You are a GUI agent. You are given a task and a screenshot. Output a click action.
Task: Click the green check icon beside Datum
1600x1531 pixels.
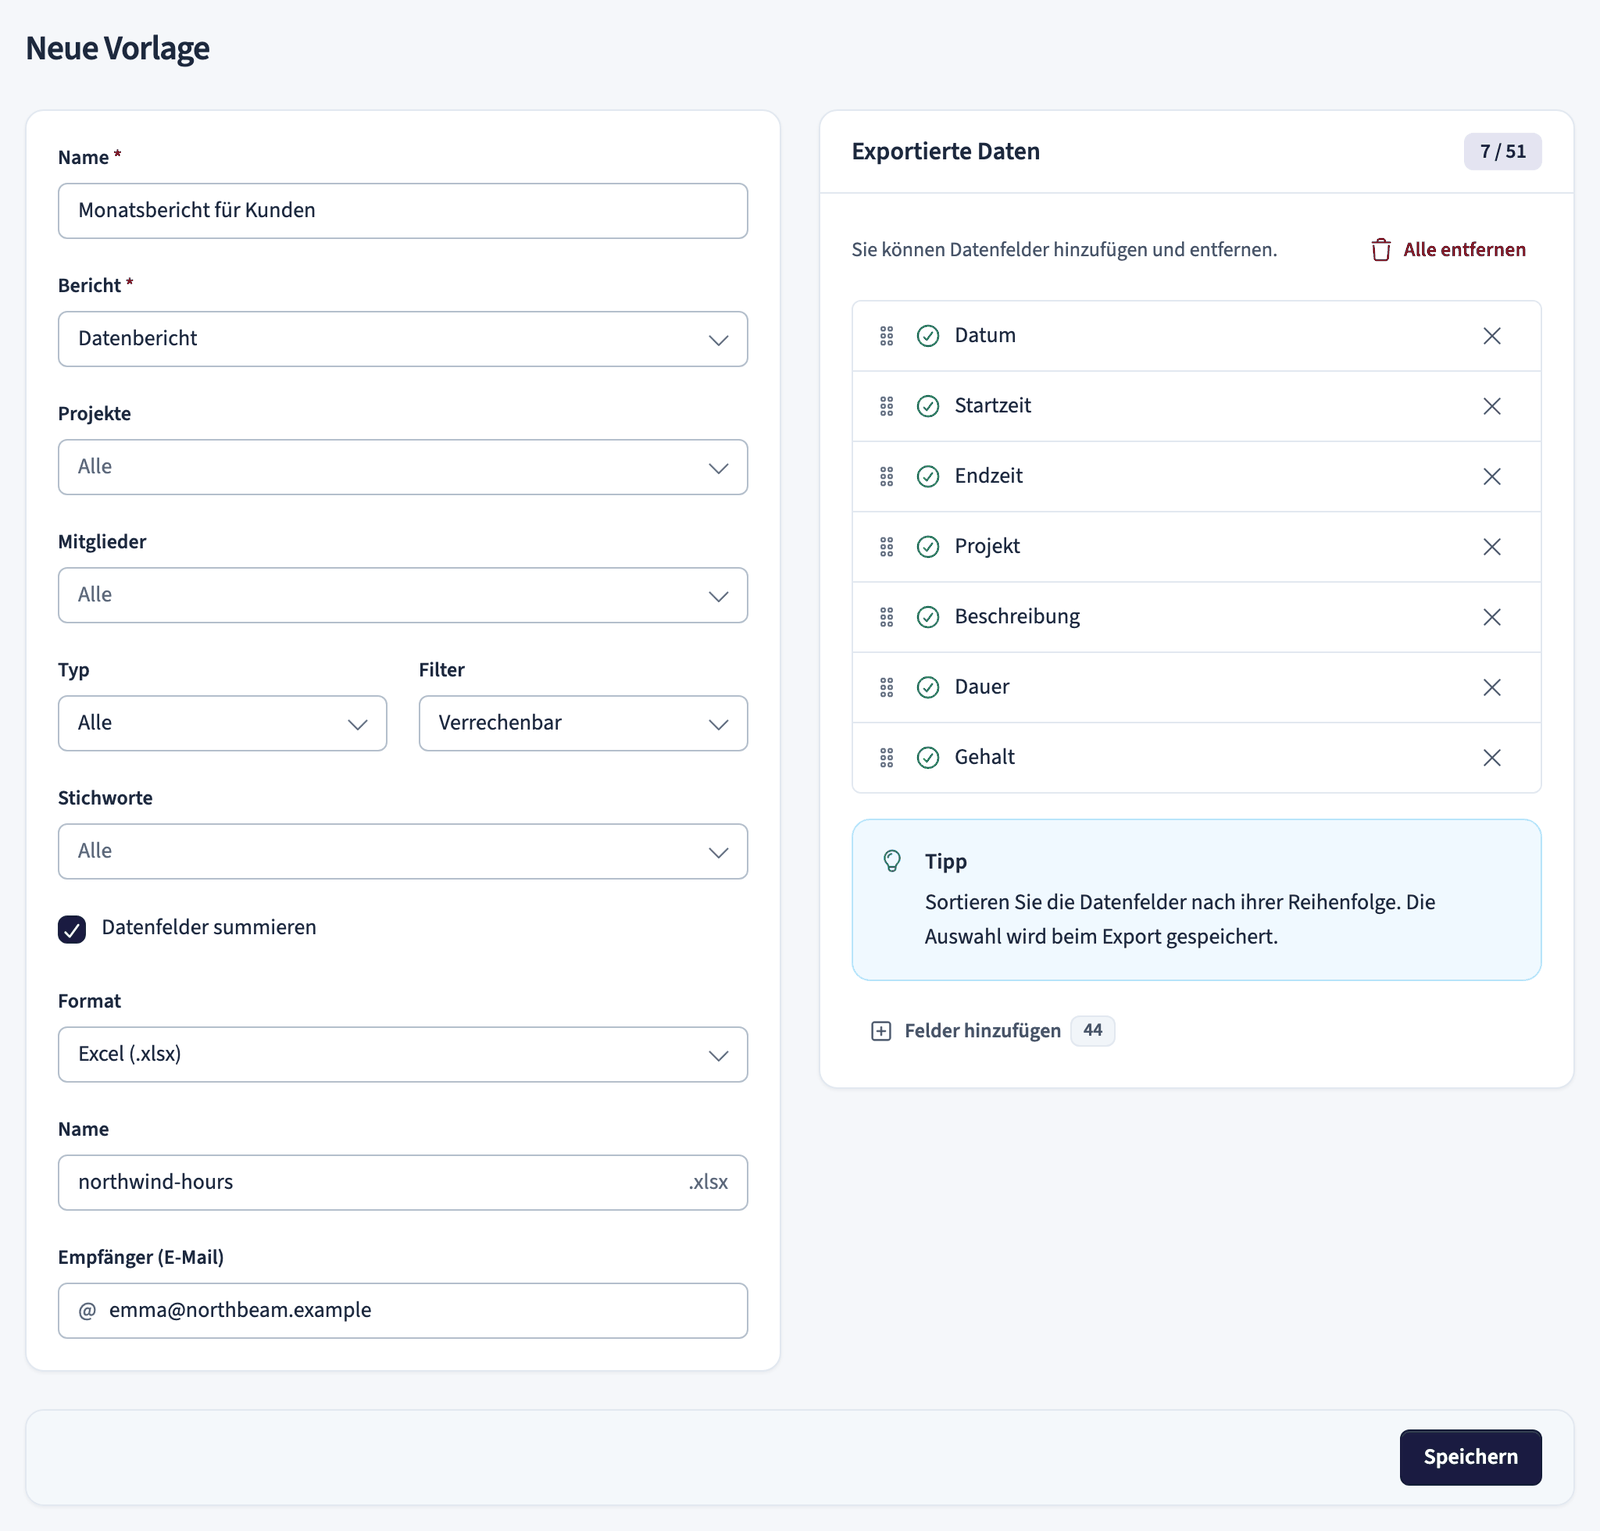point(928,336)
